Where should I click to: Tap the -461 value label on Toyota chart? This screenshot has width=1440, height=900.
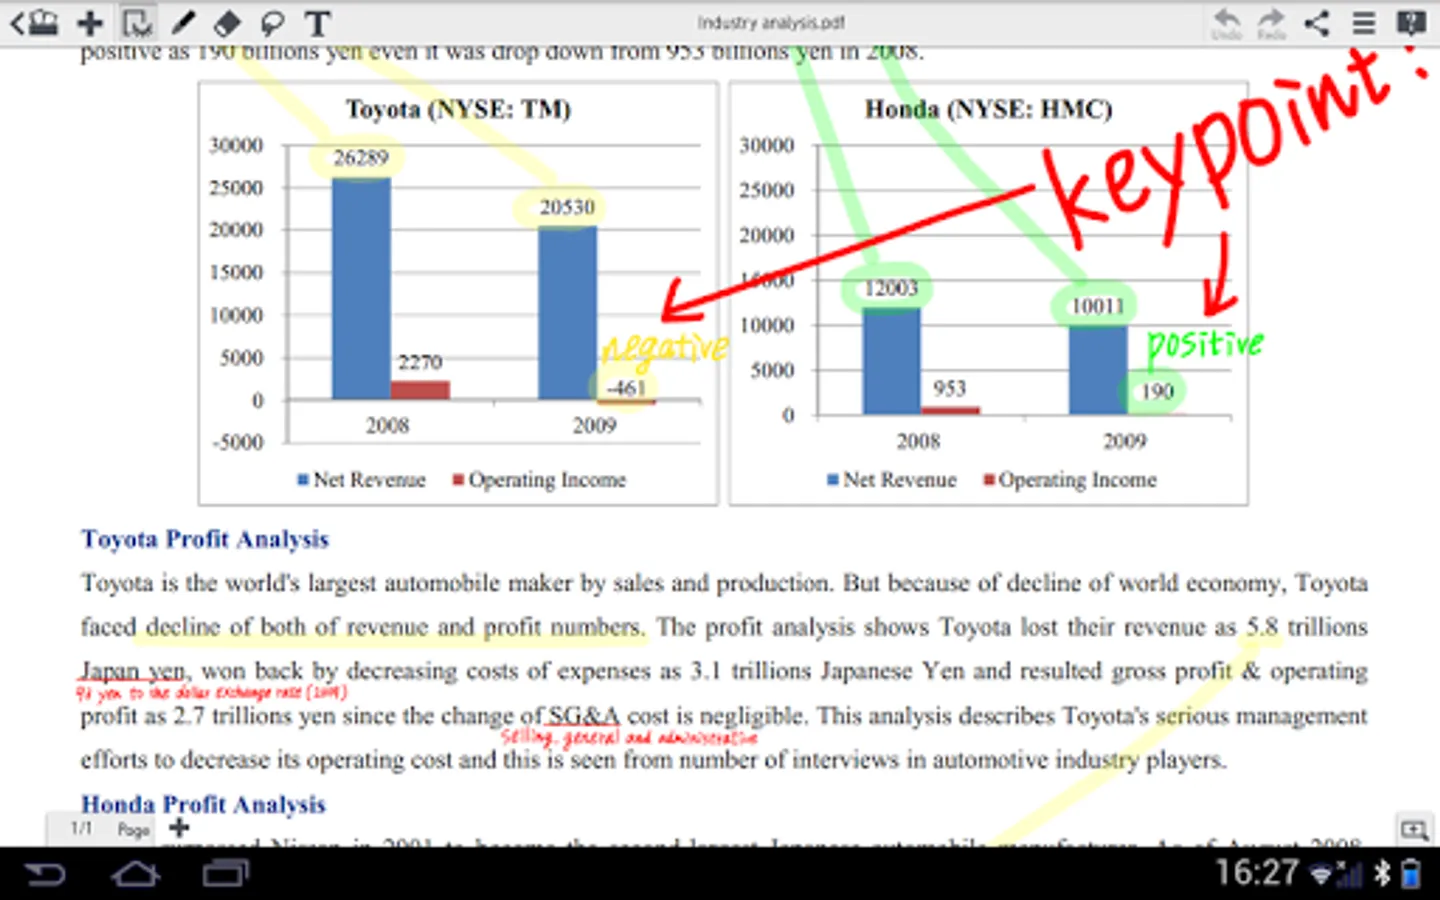coord(626,387)
